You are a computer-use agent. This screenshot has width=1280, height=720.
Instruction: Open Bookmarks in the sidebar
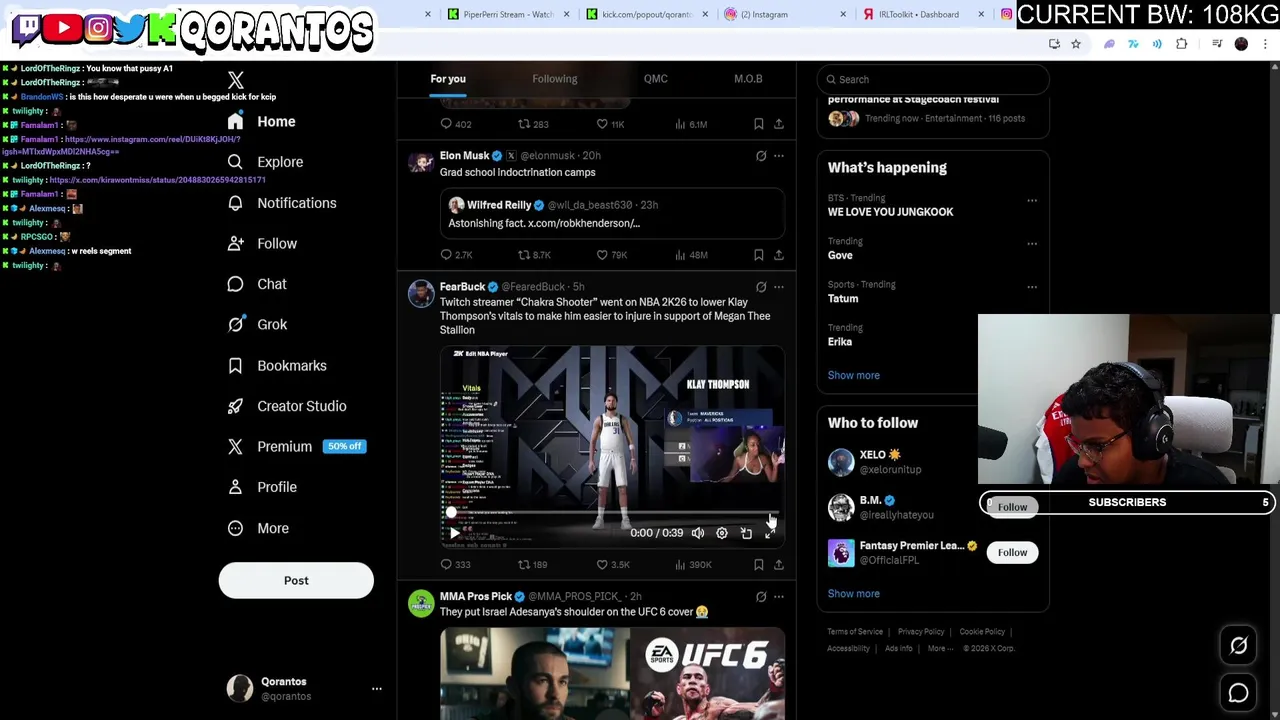(277, 365)
